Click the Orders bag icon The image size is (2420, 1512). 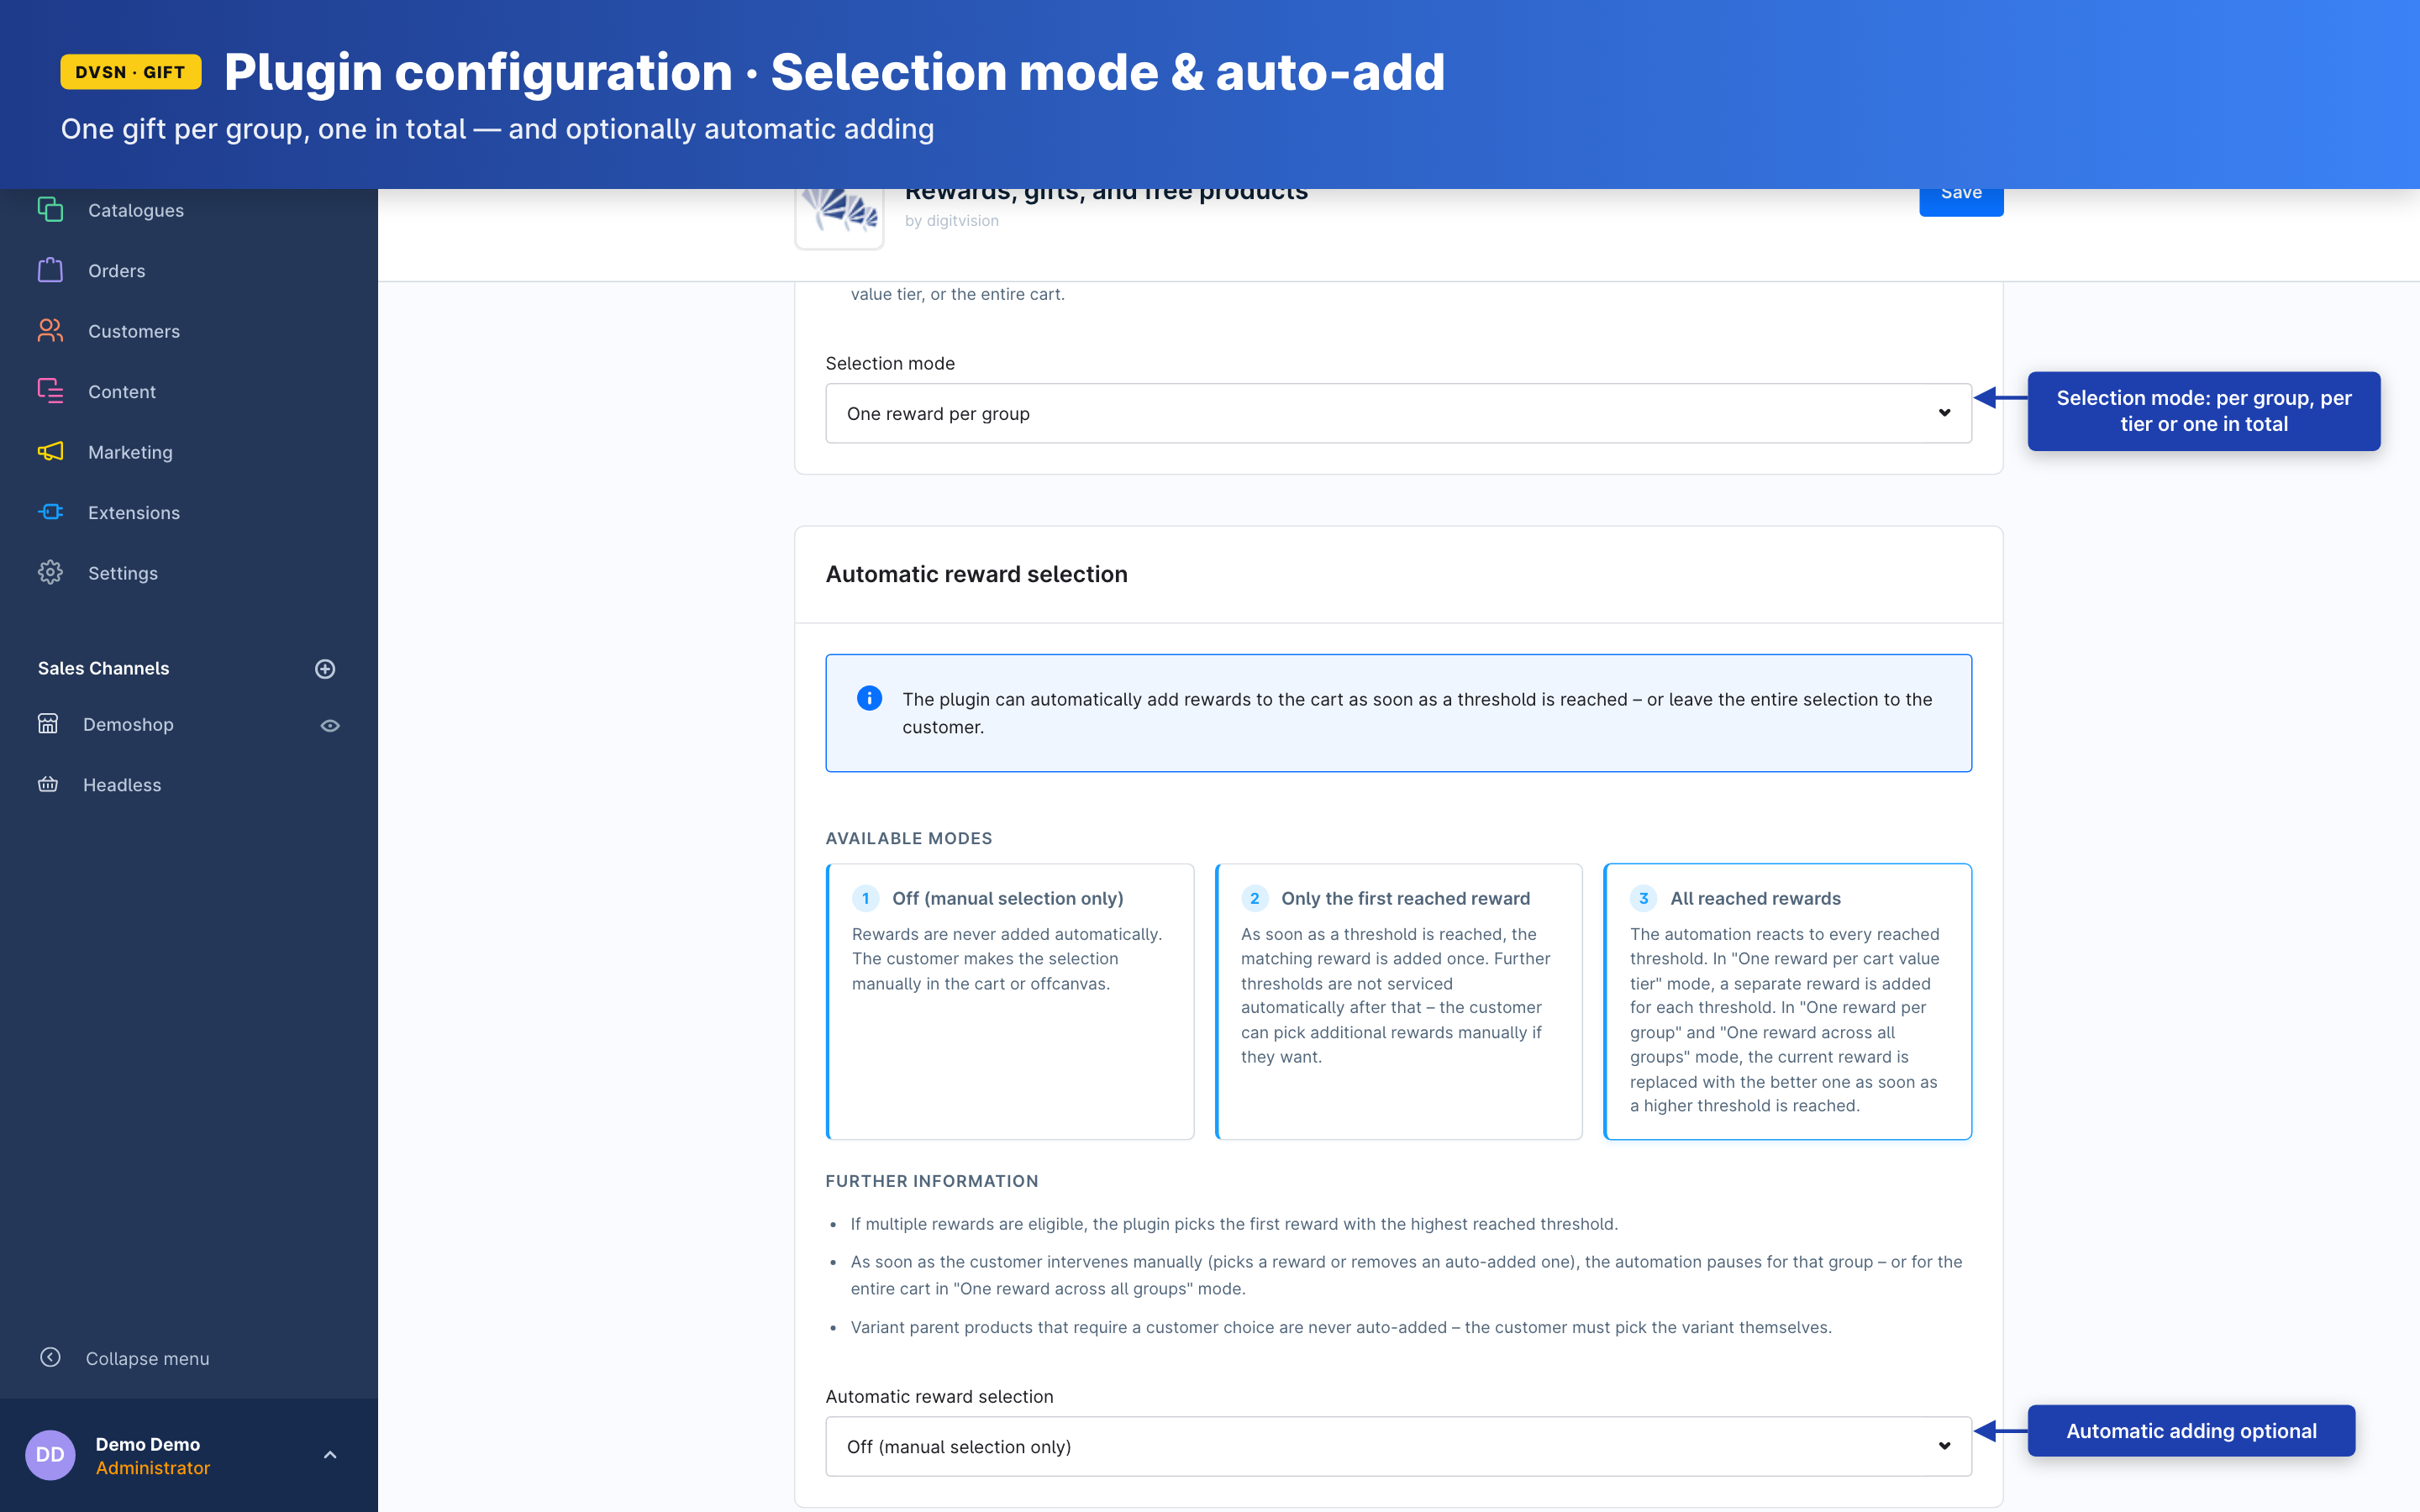[50, 271]
